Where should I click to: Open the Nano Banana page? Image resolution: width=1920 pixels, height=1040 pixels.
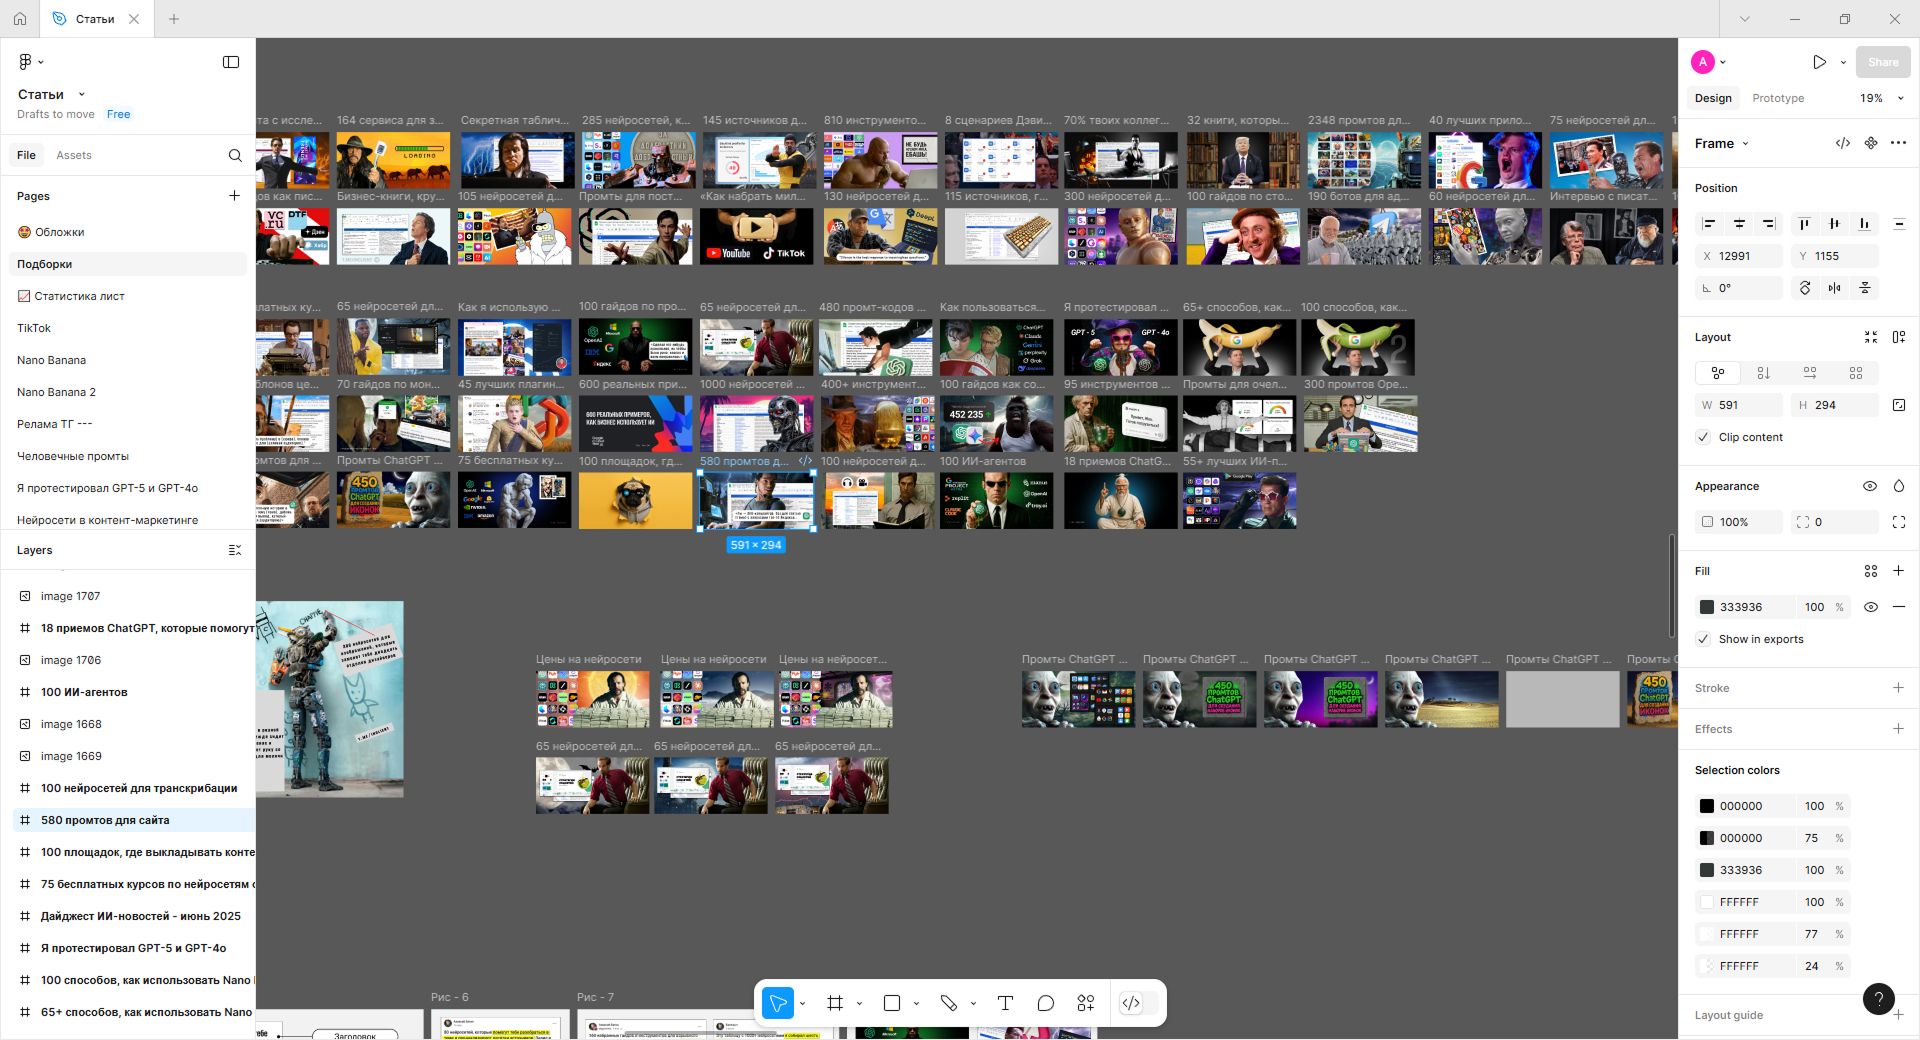51,360
